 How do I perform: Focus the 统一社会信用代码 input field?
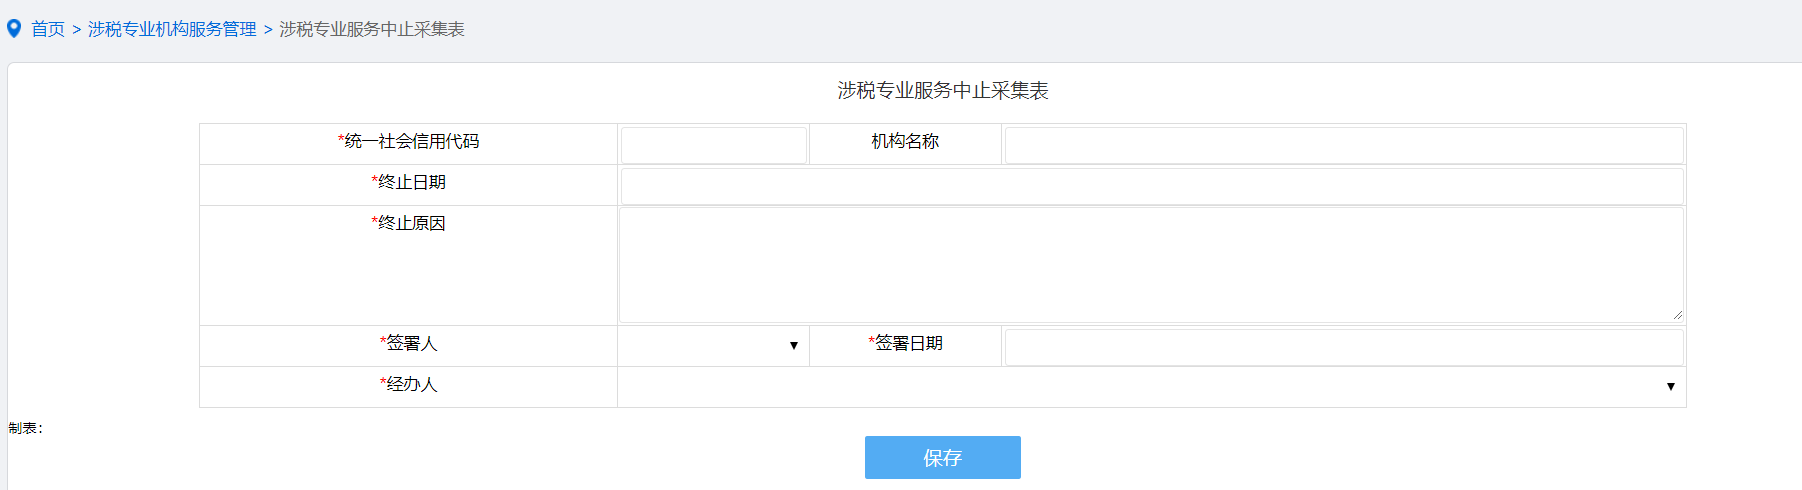click(x=713, y=145)
